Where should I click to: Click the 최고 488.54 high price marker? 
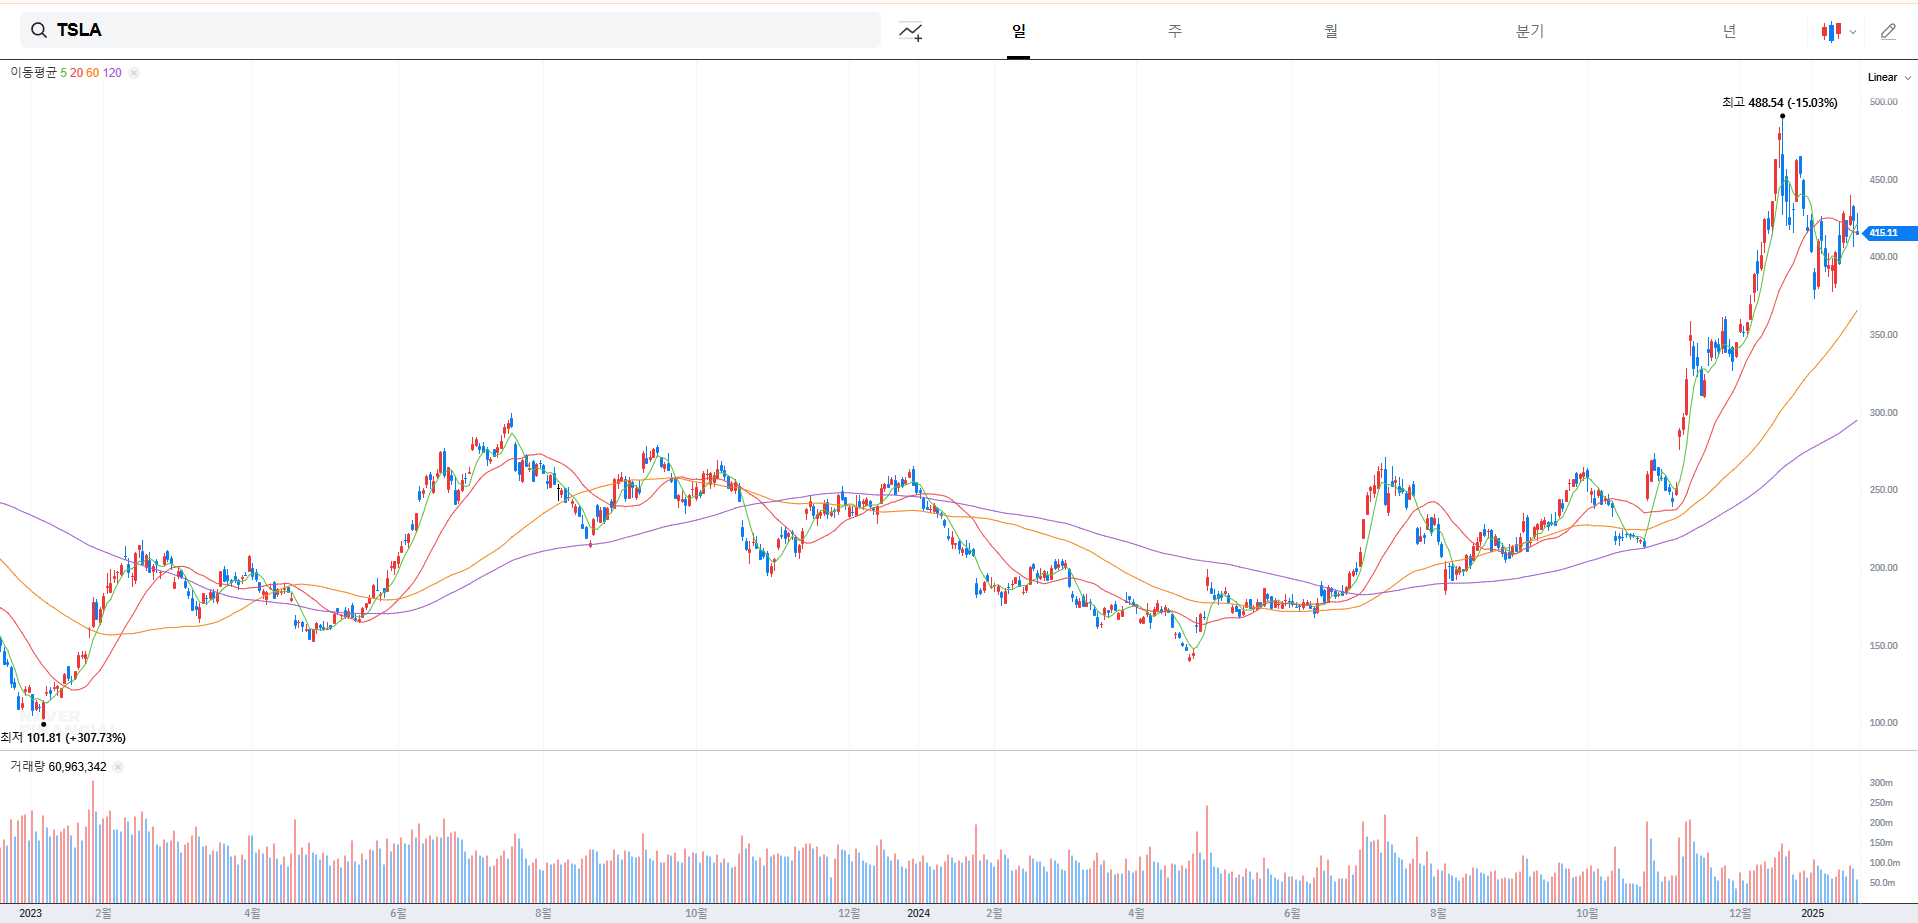point(1779,103)
